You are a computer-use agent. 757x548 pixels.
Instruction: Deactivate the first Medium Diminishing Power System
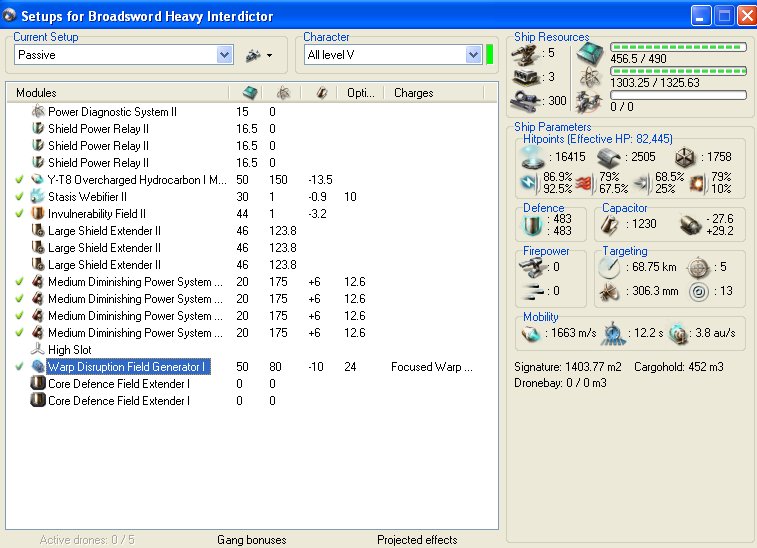click(x=19, y=282)
